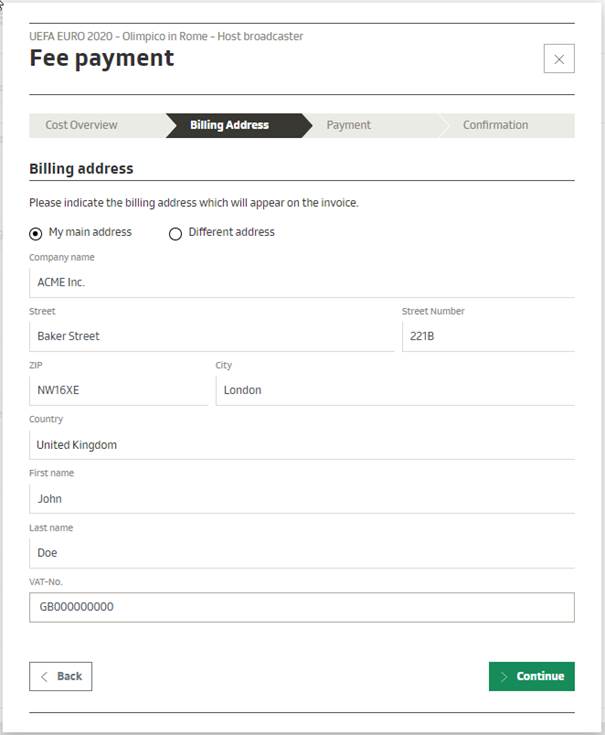
Task: Open the Country field showing United Kingdom
Action: tap(301, 444)
